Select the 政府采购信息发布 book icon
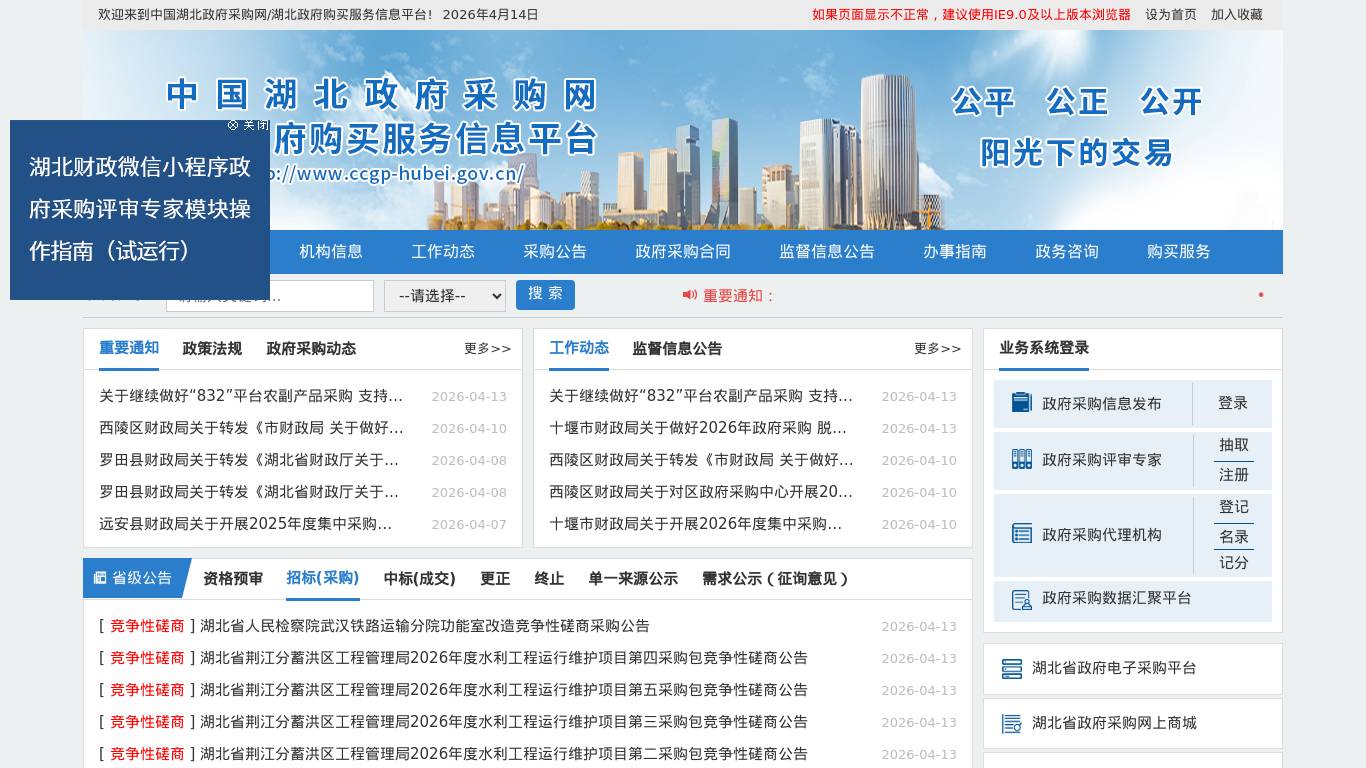This screenshot has width=1366, height=768. point(1021,402)
